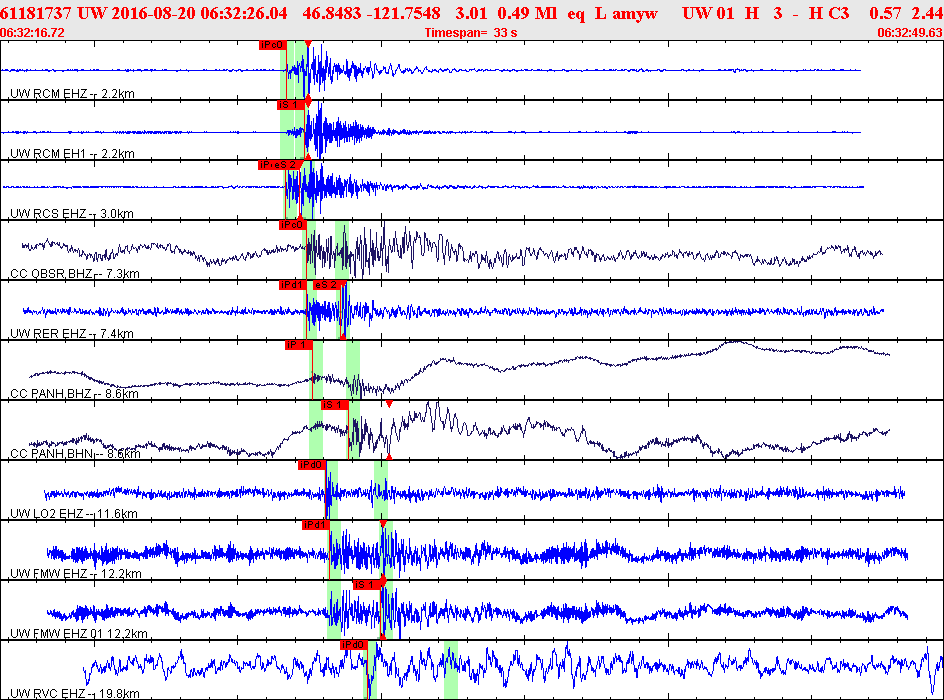Click the UW 01 text in header
This screenshot has width=944, height=700.
point(708,13)
